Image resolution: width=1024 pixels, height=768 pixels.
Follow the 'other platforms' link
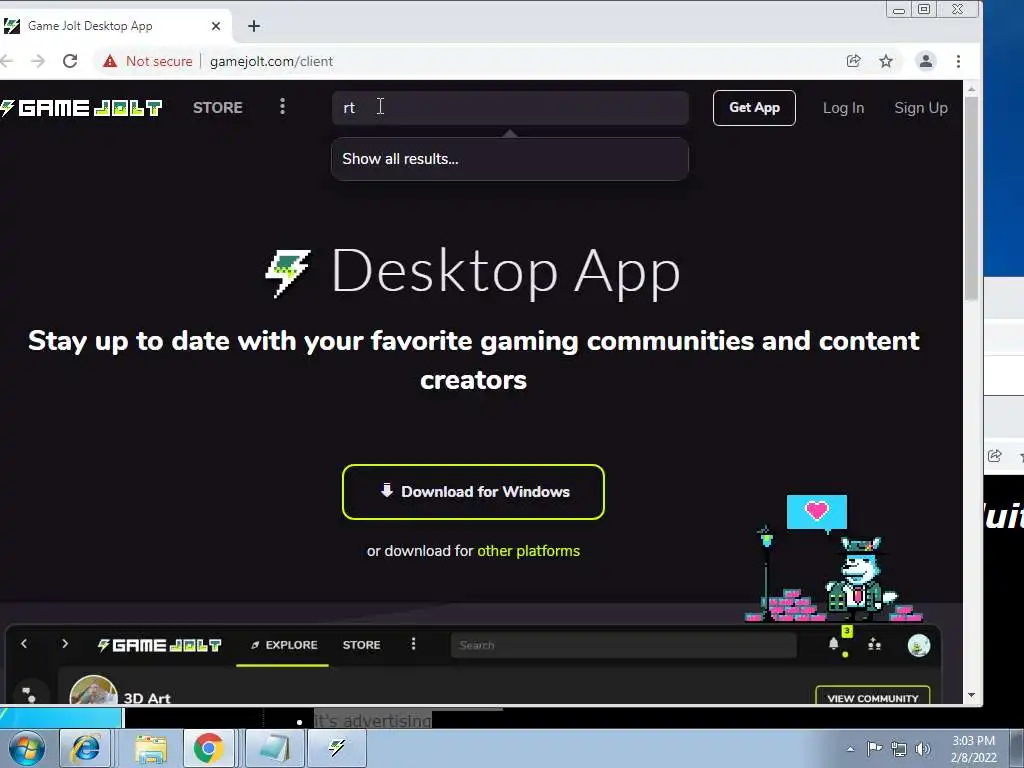528,551
